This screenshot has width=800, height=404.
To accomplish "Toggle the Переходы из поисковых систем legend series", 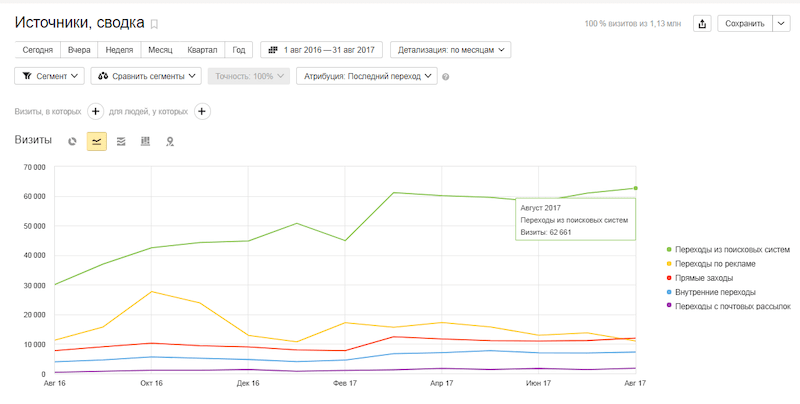I will coord(729,249).
